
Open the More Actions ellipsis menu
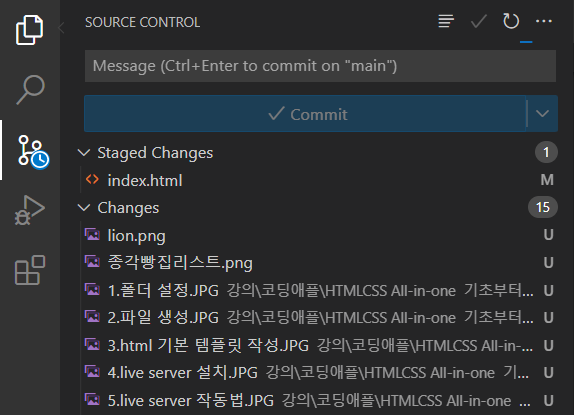click(x=544, y=21)
